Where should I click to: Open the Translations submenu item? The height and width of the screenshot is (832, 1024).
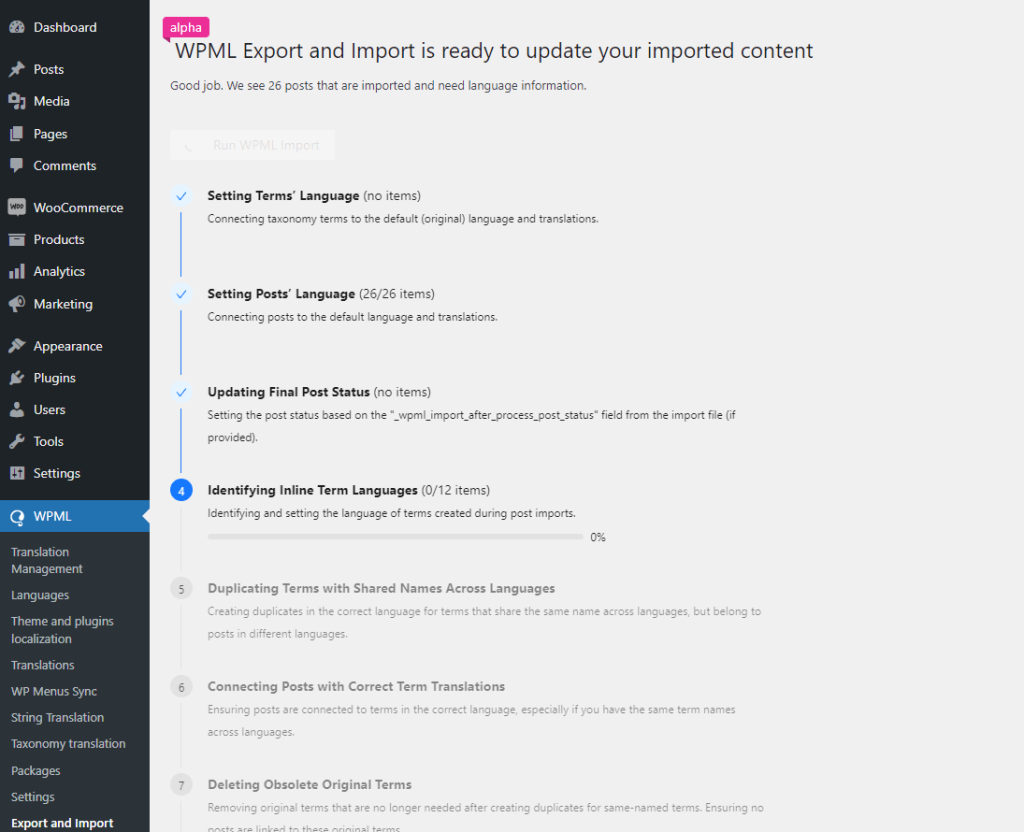pyautogui.click(x=42, y=665)
